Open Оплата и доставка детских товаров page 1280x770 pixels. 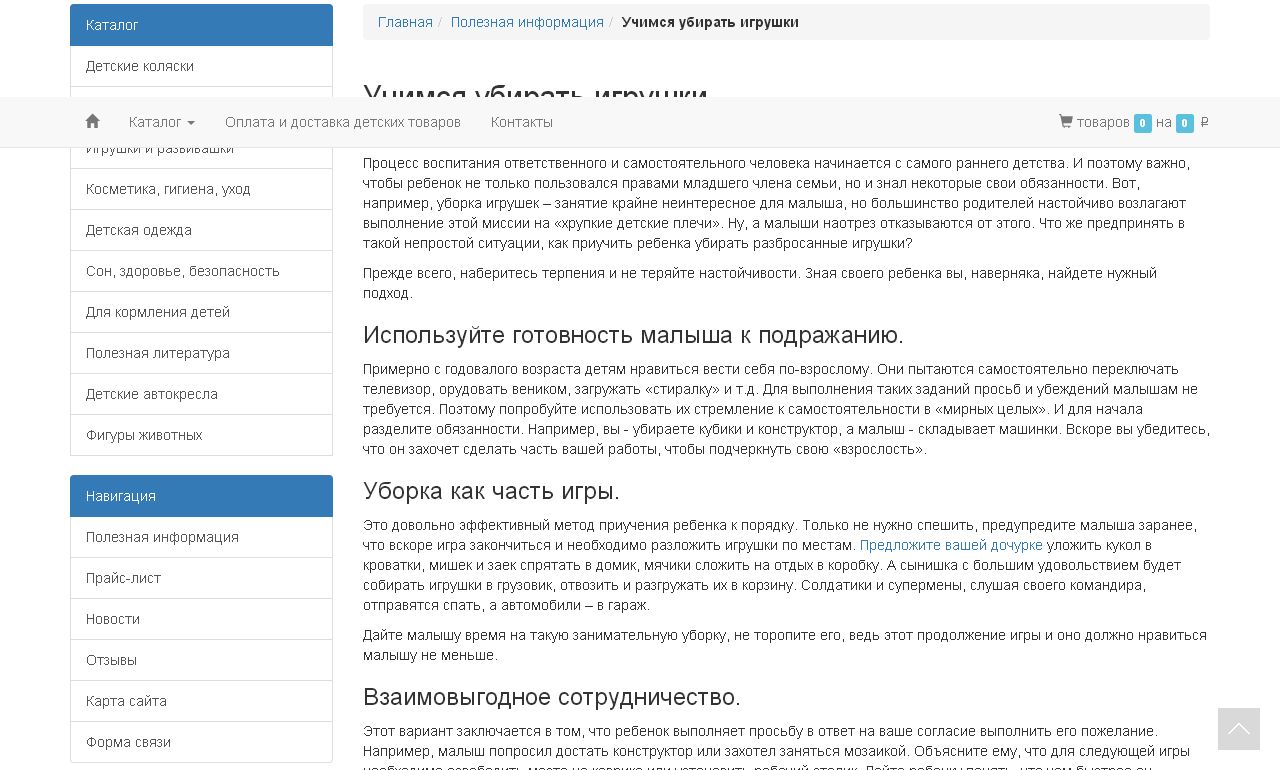click(343, 122)
